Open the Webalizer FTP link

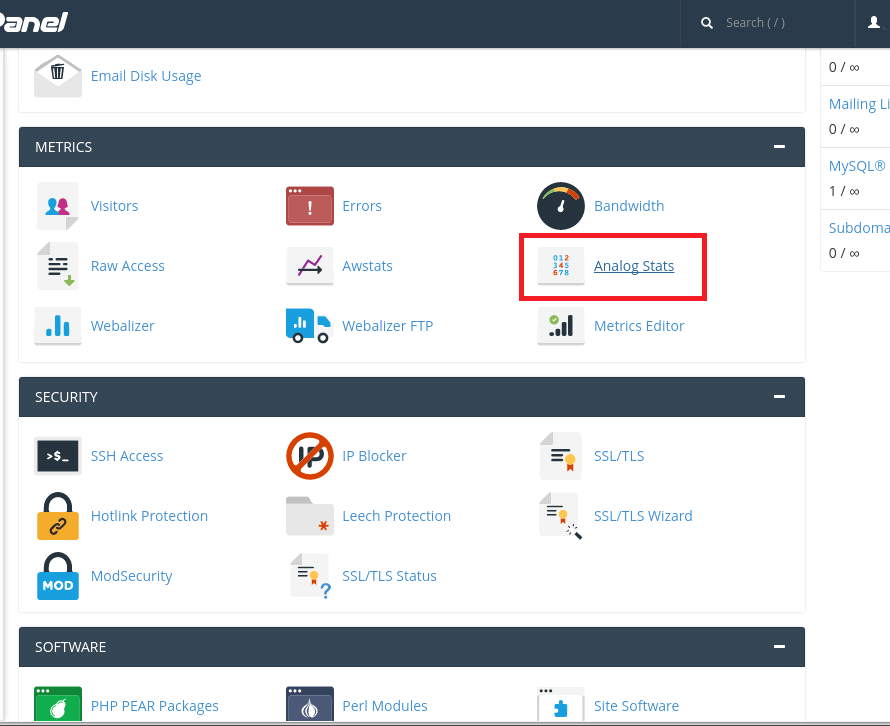coord(388,326)
